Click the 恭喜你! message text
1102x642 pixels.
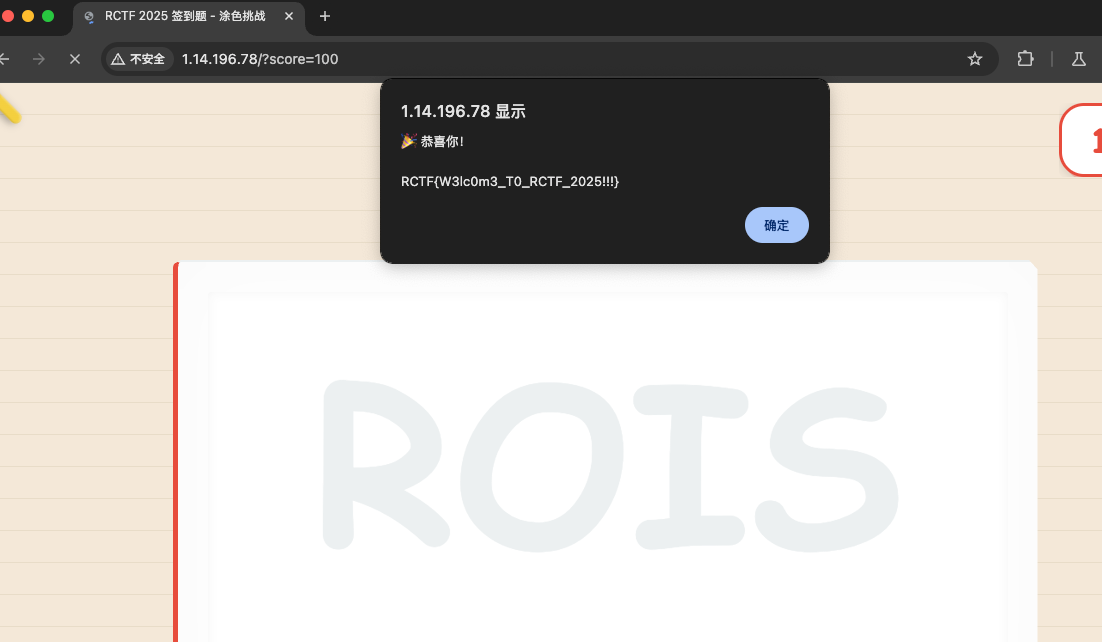pos(432,141)
